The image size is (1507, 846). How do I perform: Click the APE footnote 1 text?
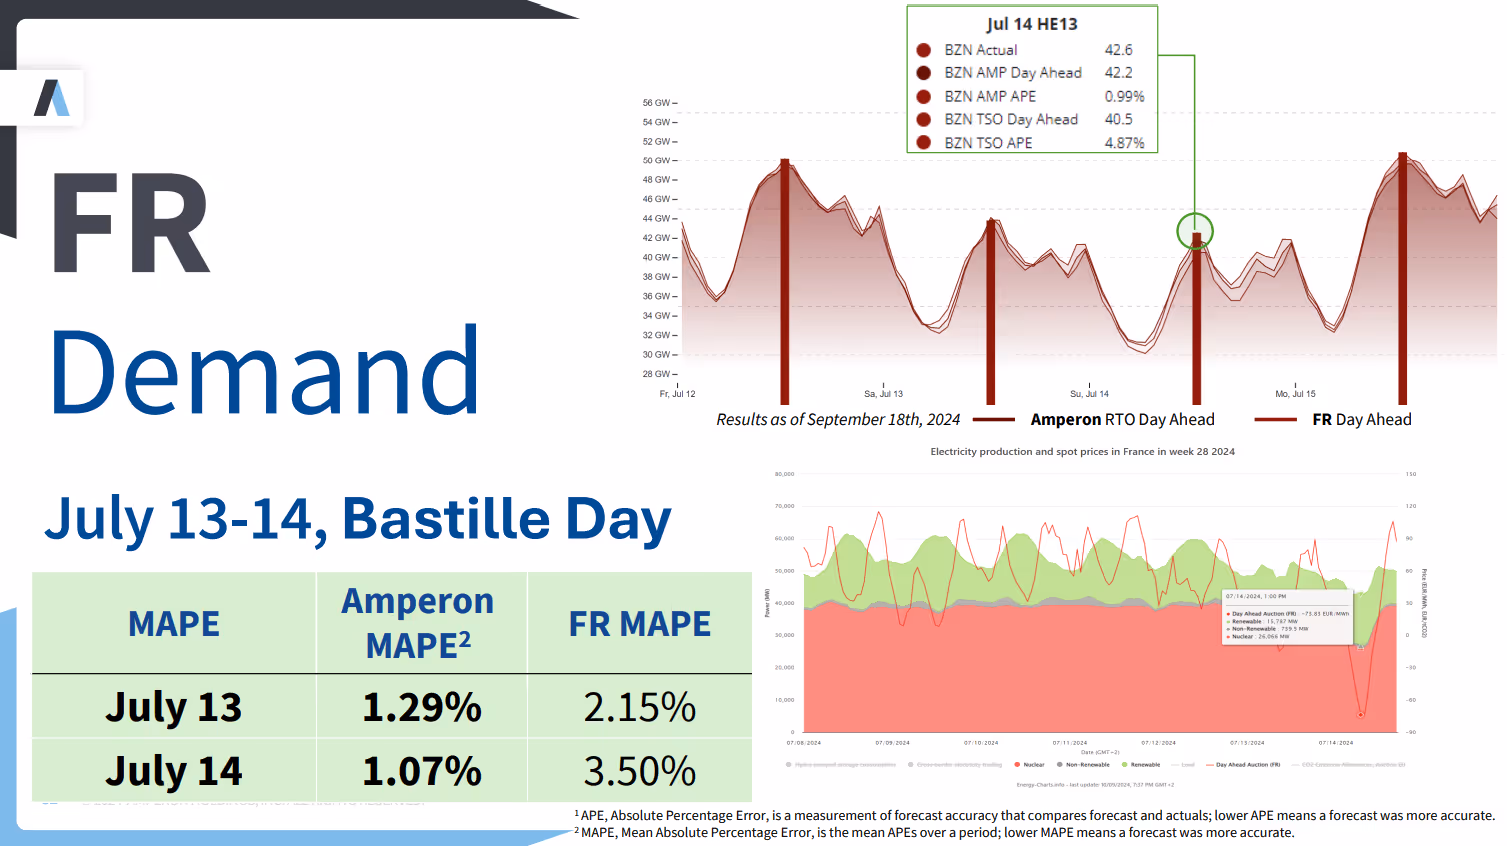[x=1035, y=816]
